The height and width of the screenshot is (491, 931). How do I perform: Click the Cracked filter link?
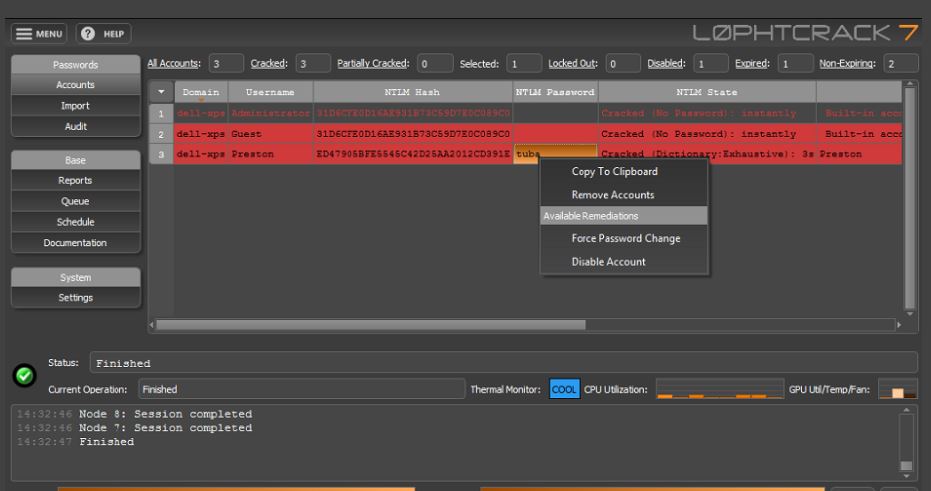click(269, 64)
